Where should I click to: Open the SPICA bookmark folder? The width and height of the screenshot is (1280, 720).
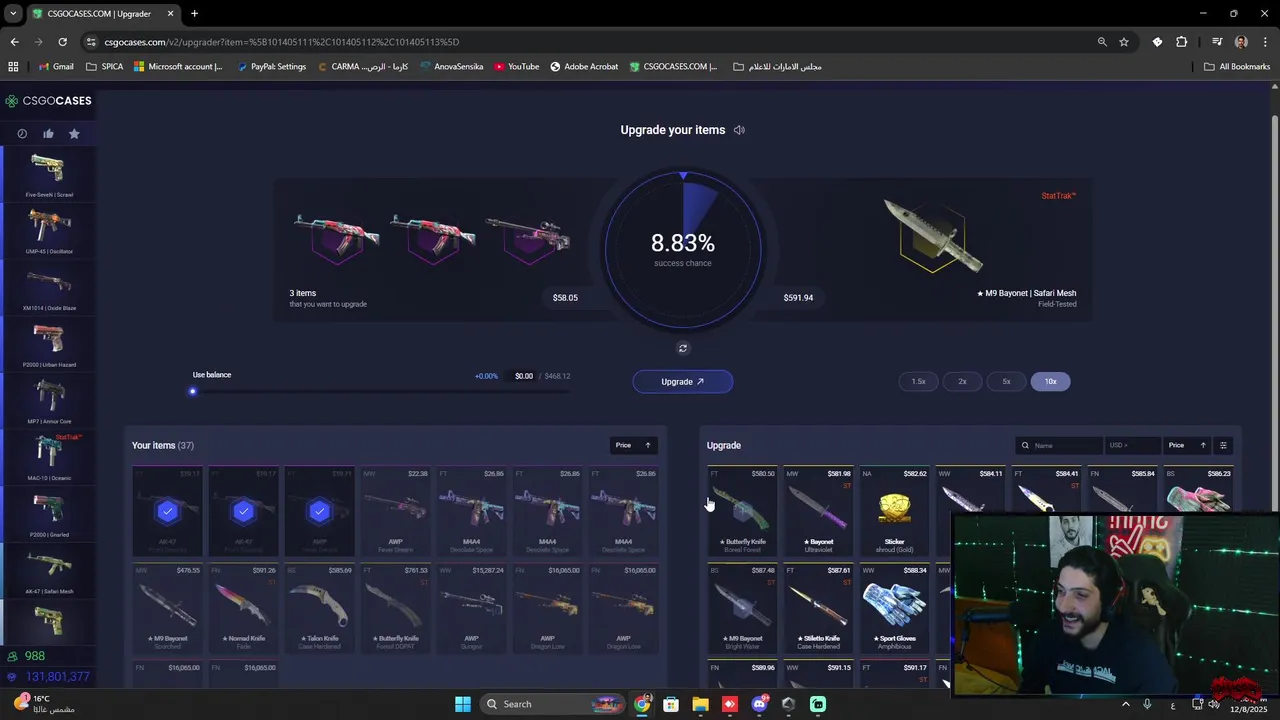point(105,67)
